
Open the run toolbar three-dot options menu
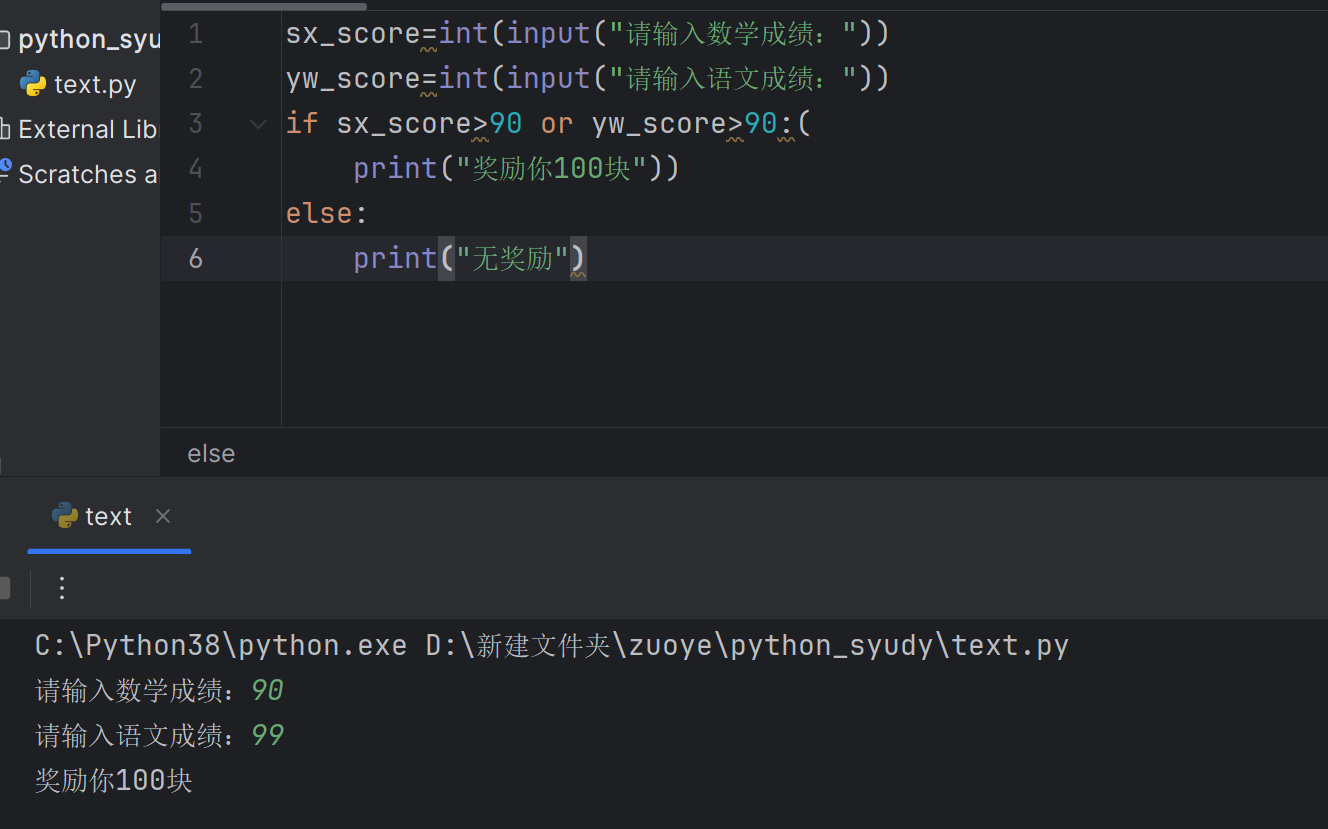(x=62, y=588)
